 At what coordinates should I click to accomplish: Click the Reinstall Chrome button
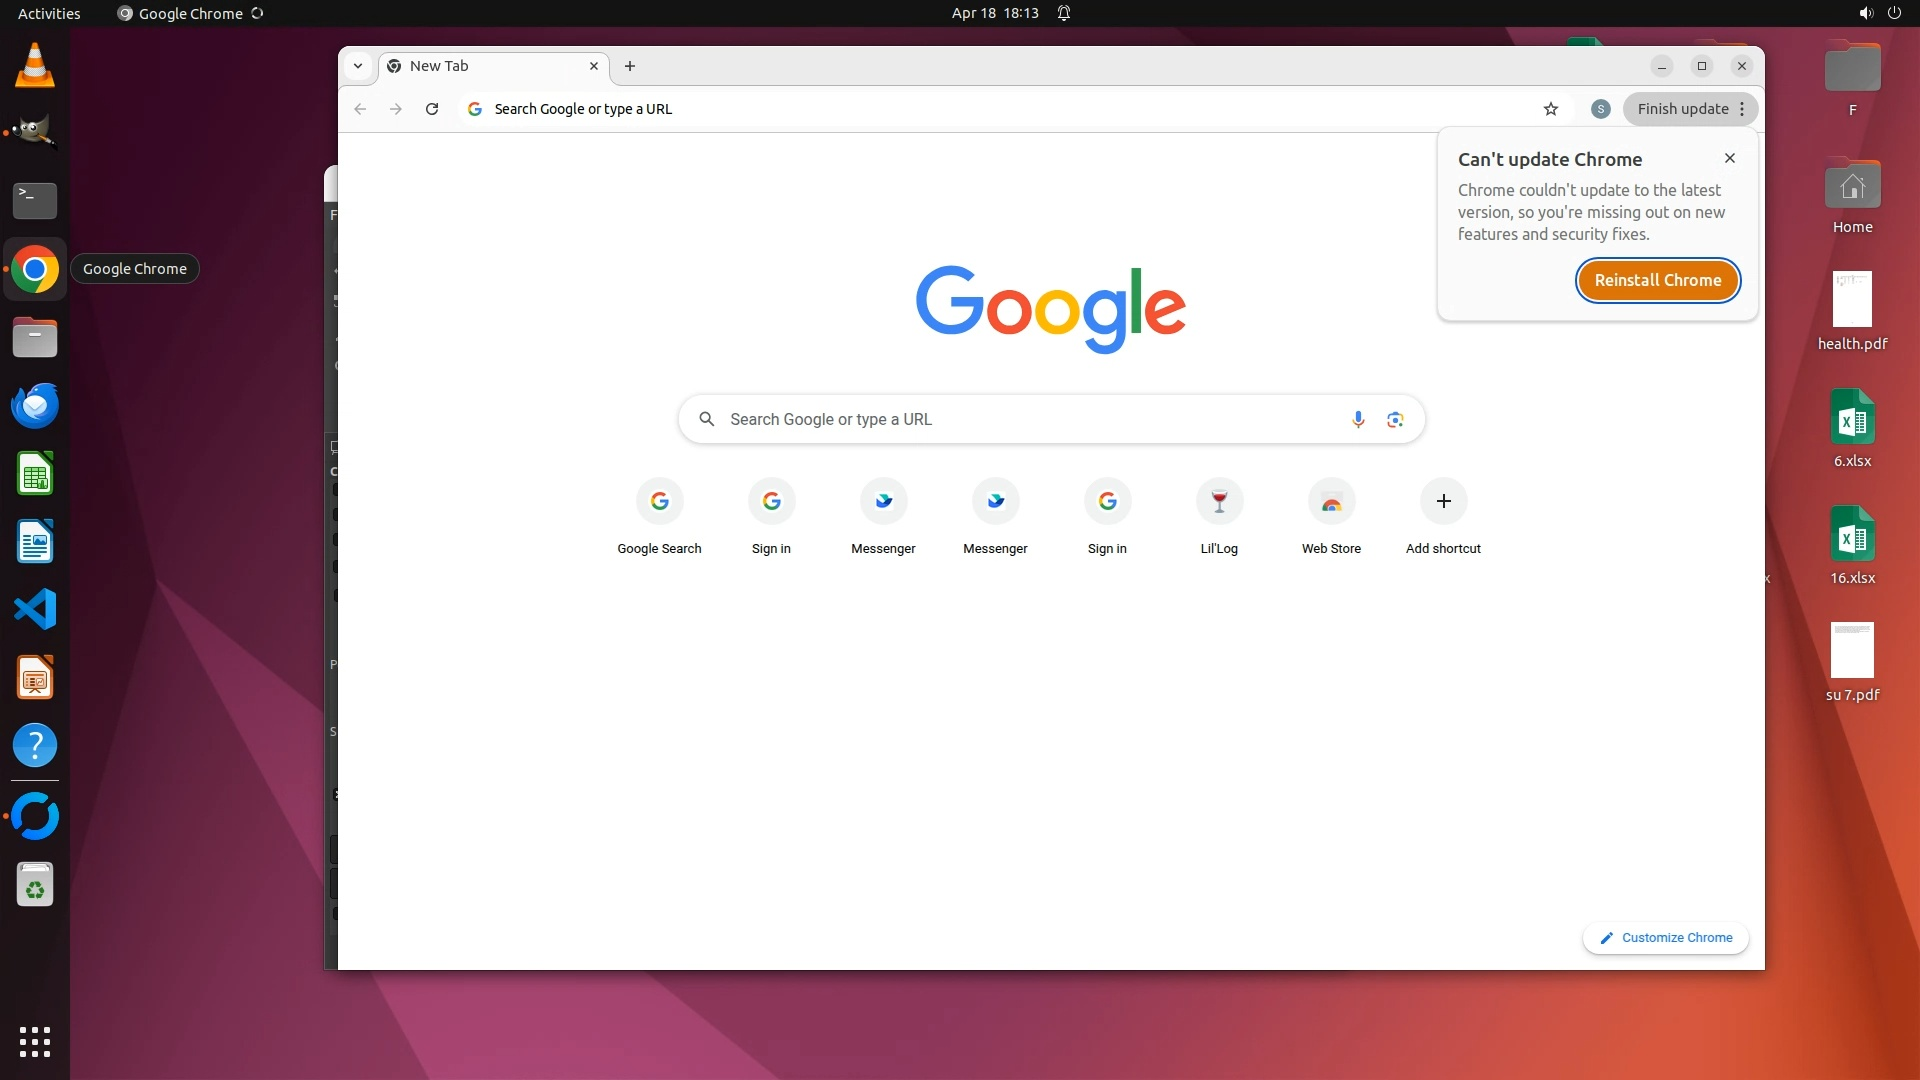1657,280
